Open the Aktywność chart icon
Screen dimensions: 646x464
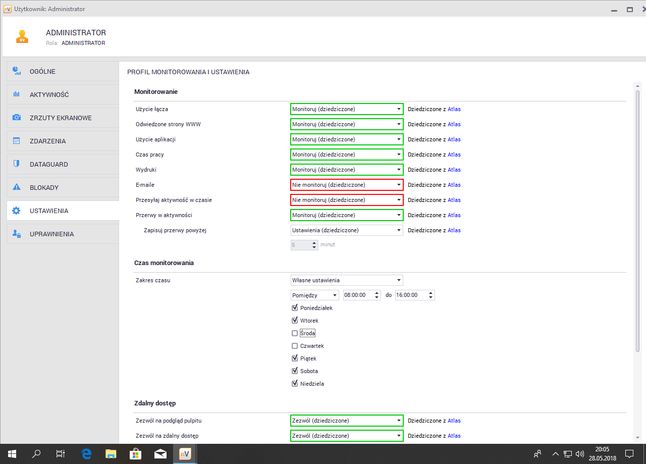tap(16, 94)
